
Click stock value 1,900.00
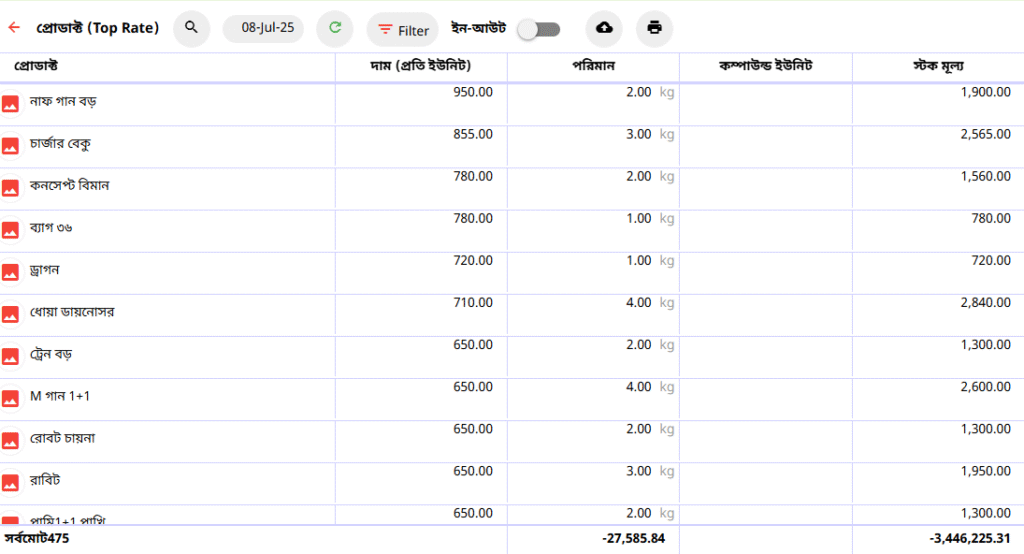985,92
